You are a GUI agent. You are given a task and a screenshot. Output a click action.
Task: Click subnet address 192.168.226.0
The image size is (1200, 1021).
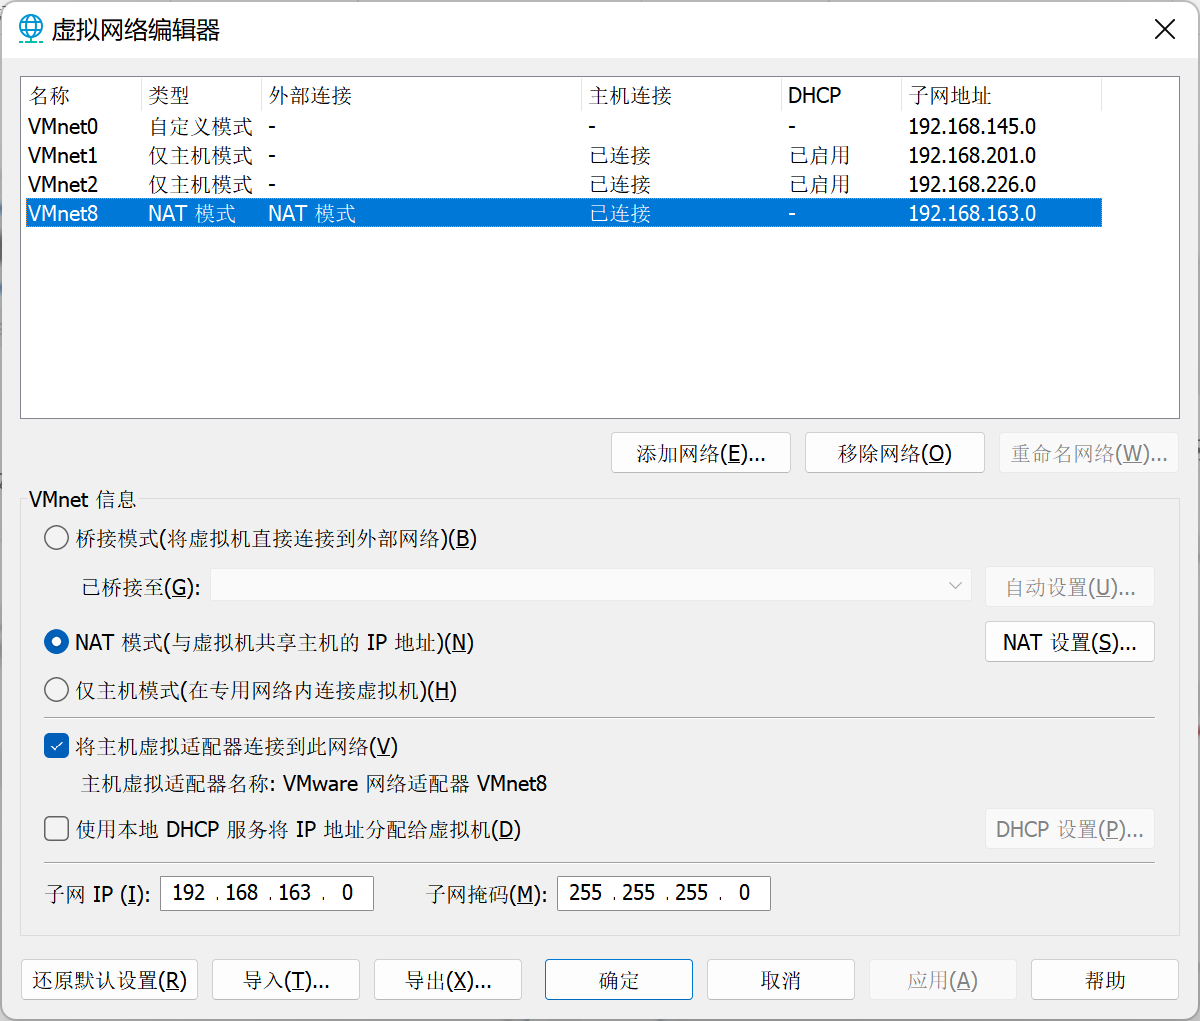coord(972,185)
